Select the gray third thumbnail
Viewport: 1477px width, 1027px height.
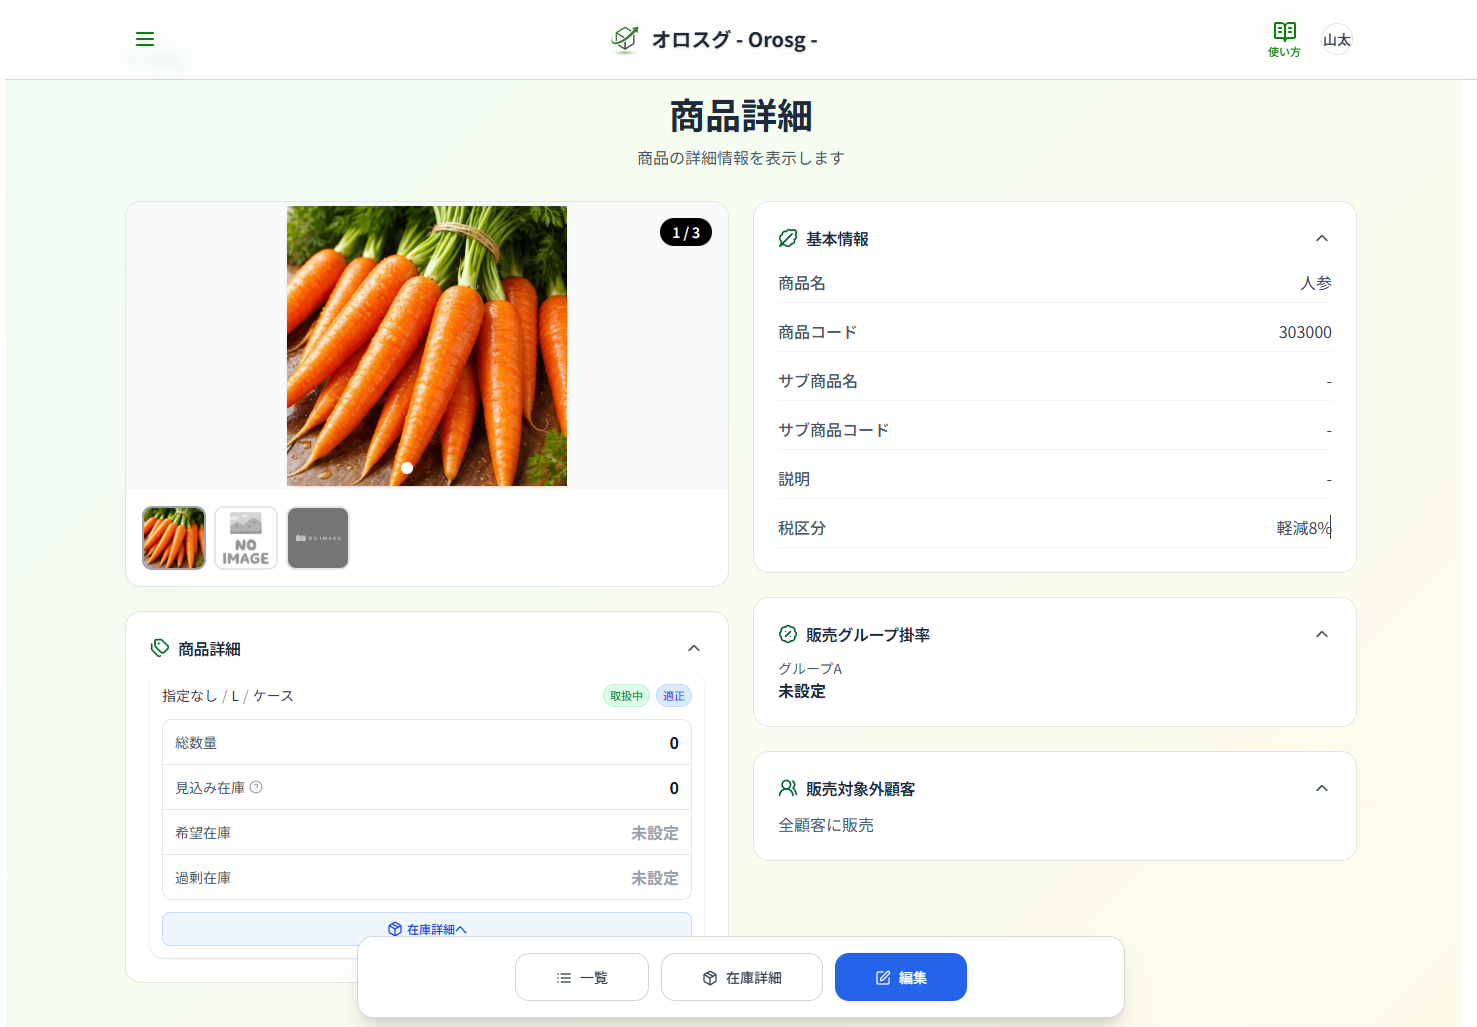[x=318, y=538]
